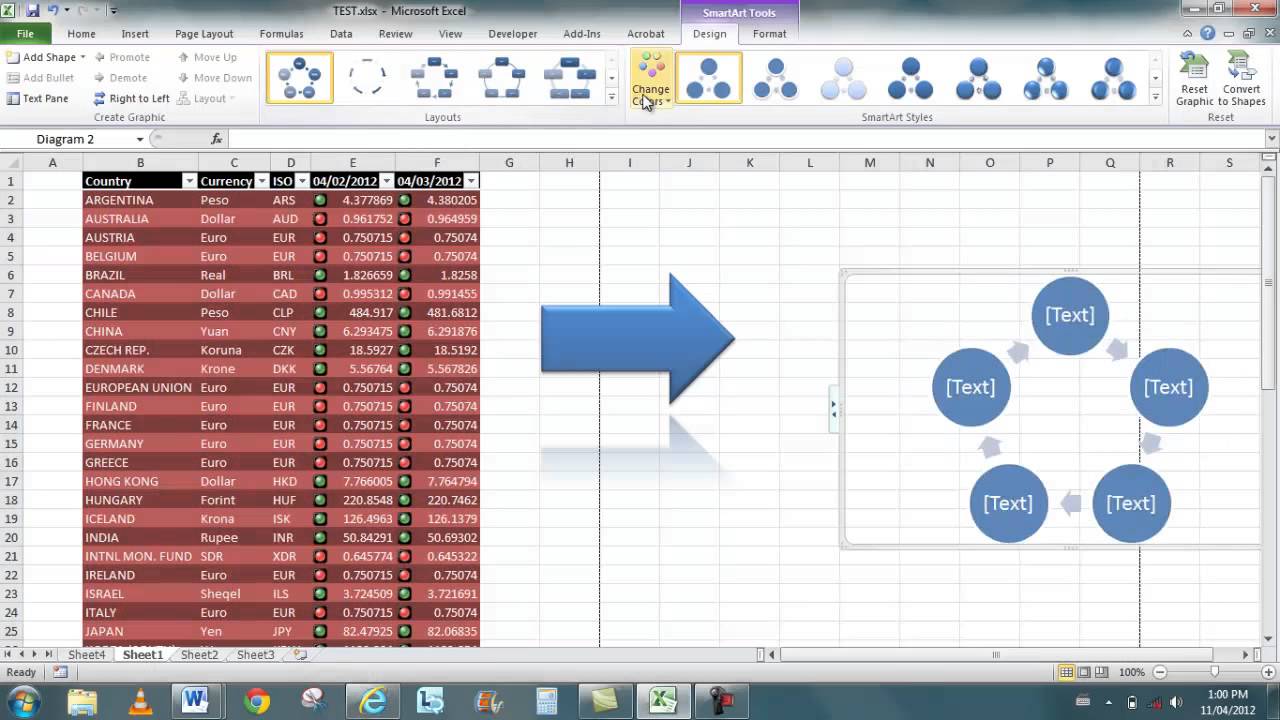Viewport: 1280px width, 720px height.
Task: Expand the Layouts gallery More button
Action: pyautogui.click(x=611, y=97)
